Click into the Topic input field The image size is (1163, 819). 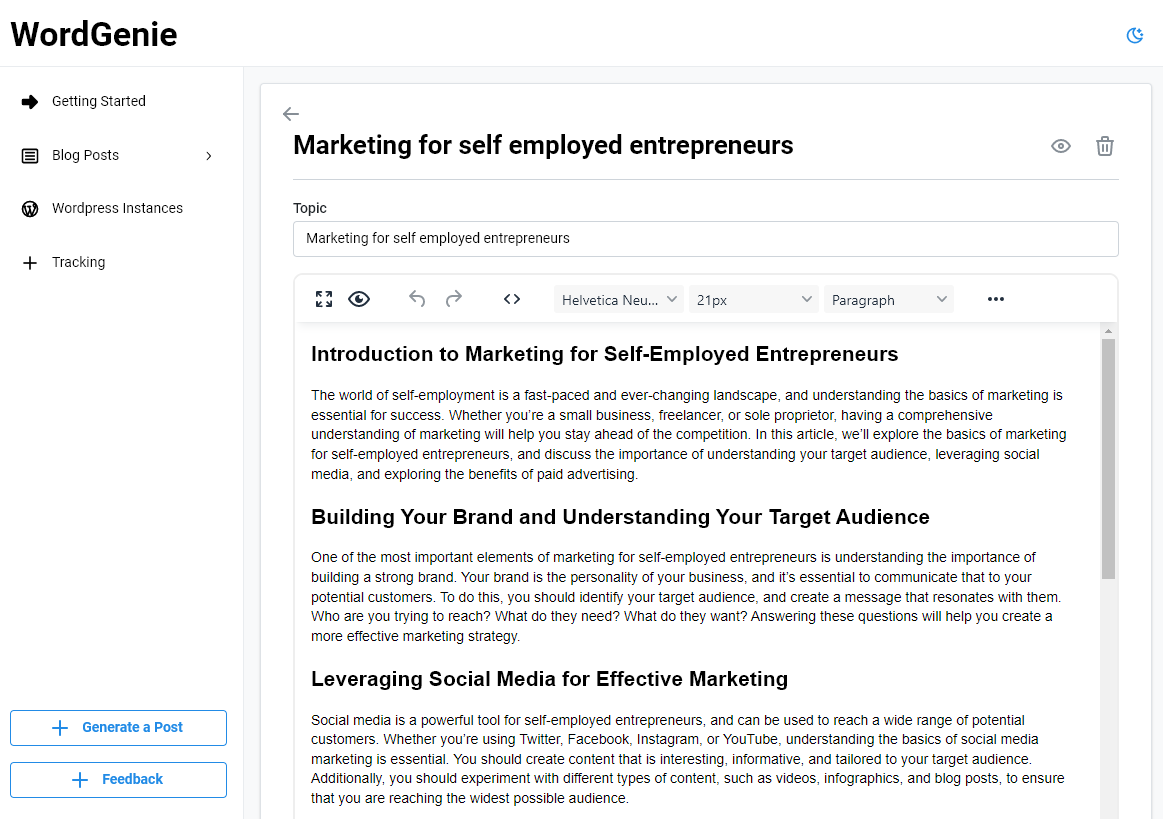pos(705,239)
